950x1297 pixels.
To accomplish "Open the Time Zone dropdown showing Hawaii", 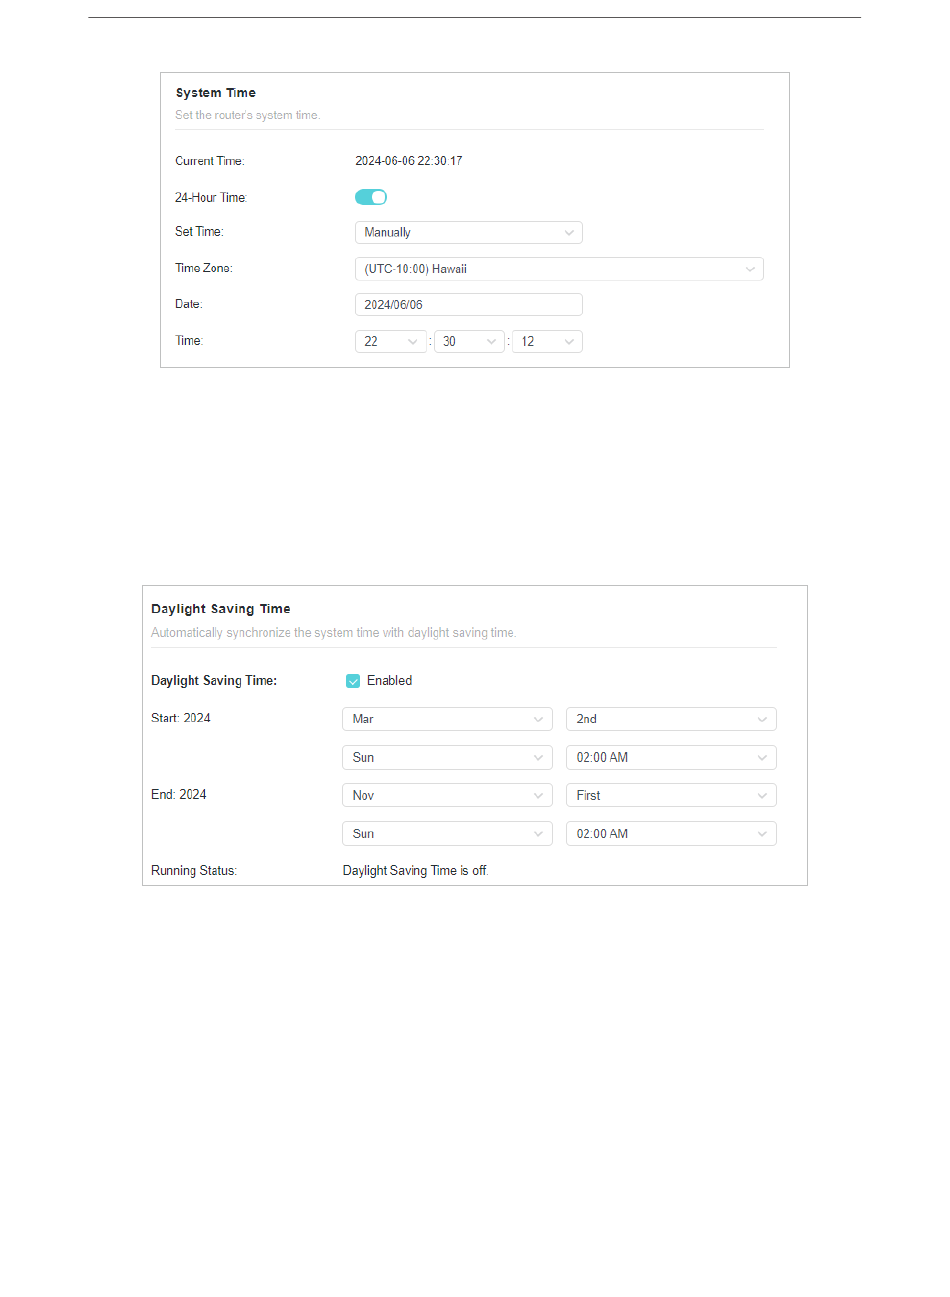I will (x=559, y=269).
